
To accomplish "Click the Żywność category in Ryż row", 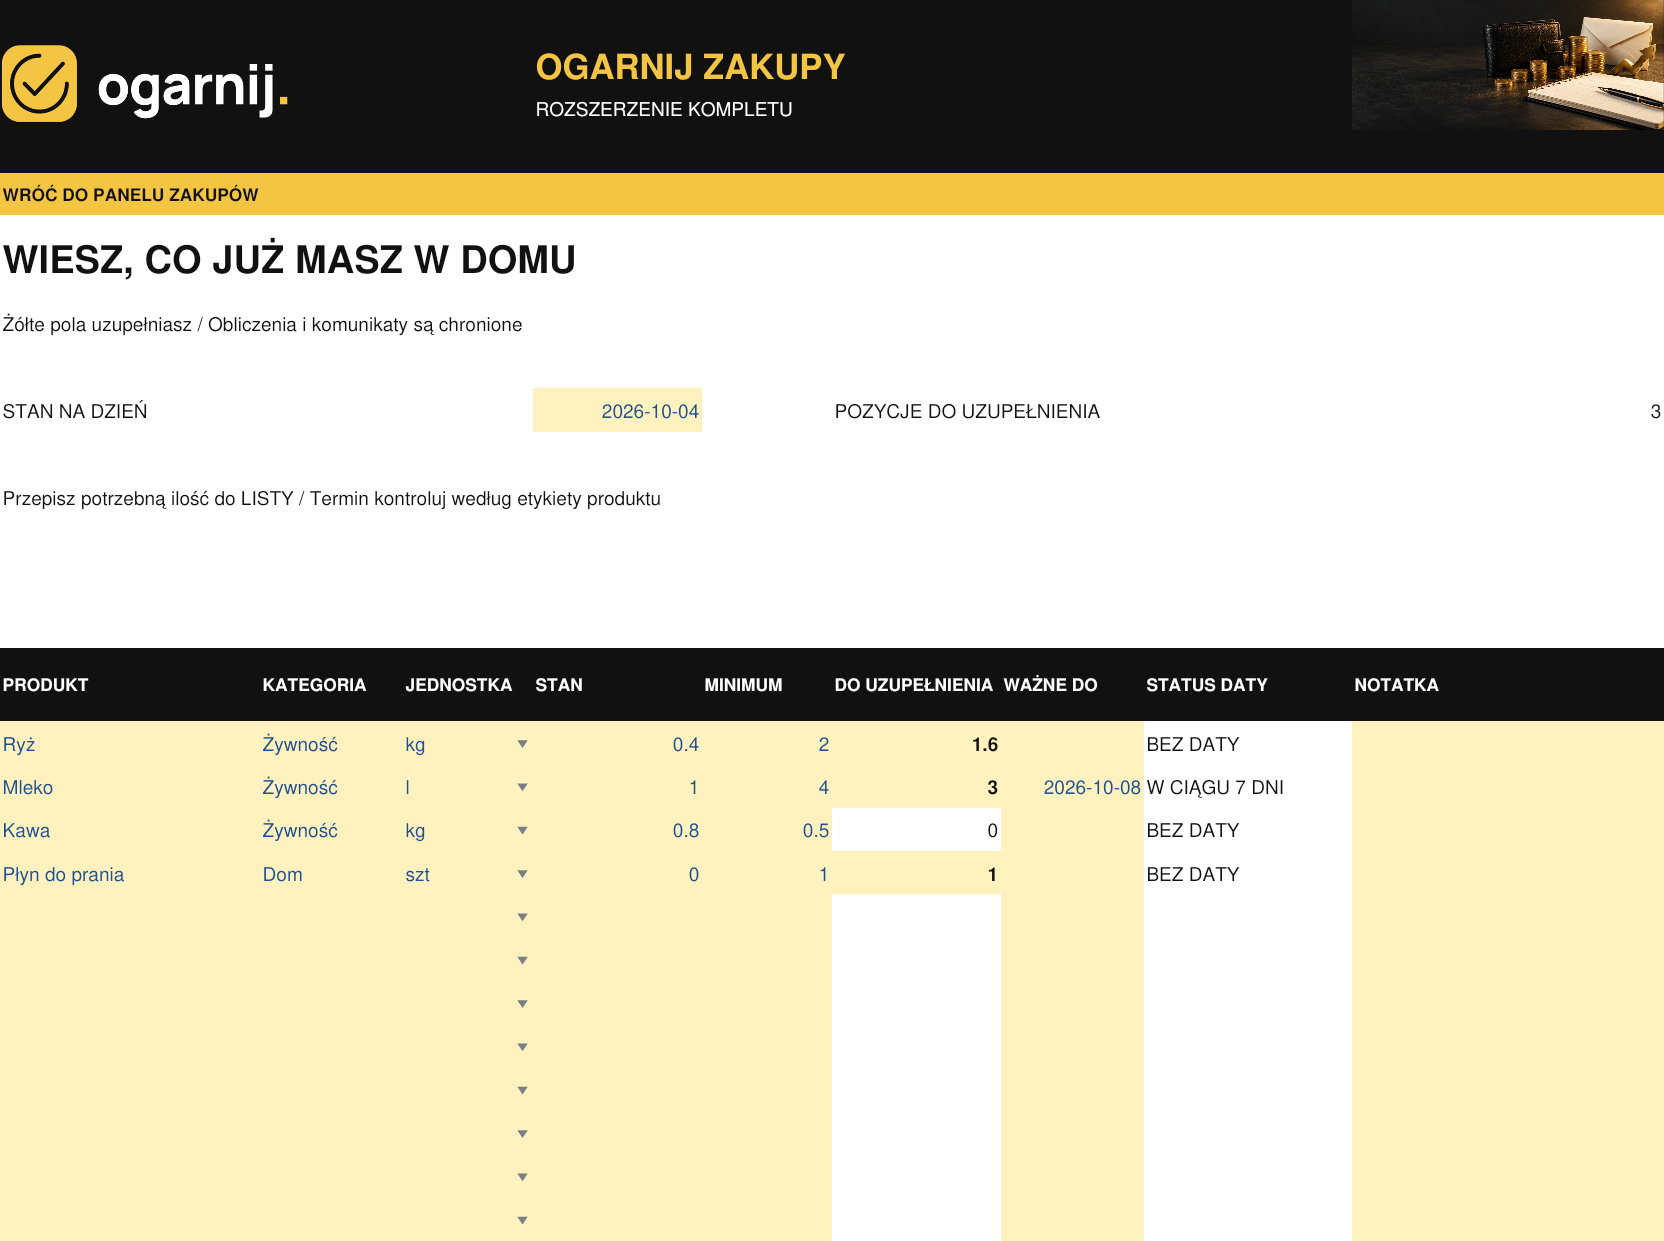I will (x=331, y=744).
